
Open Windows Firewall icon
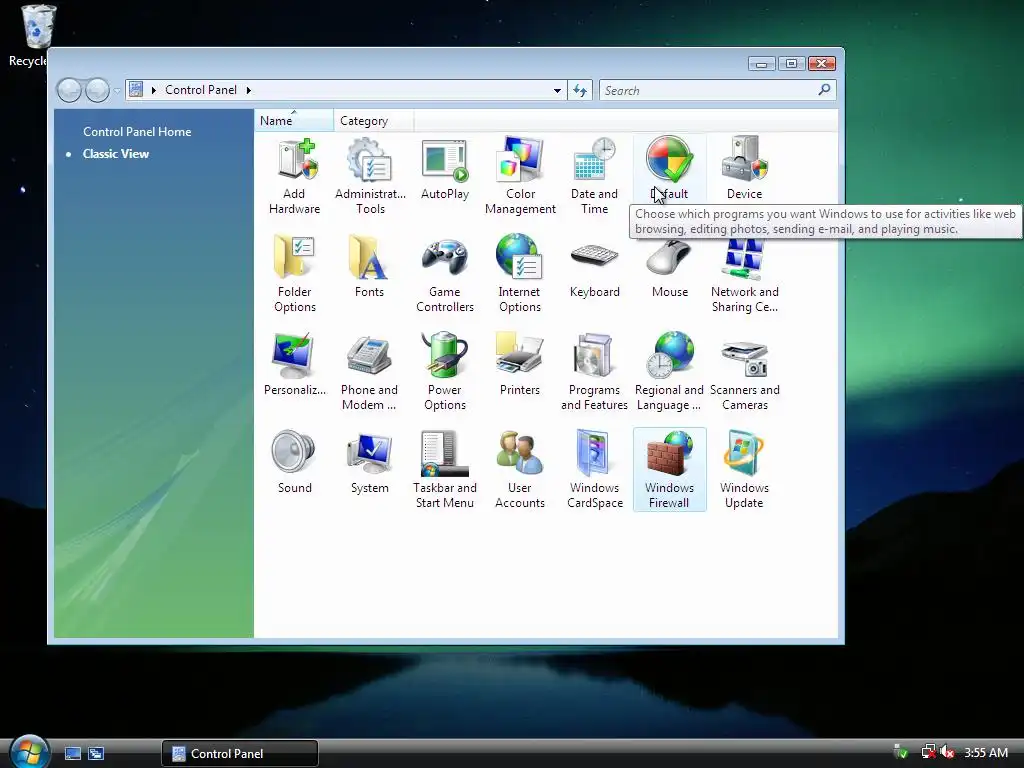click(x=669, y=469)
